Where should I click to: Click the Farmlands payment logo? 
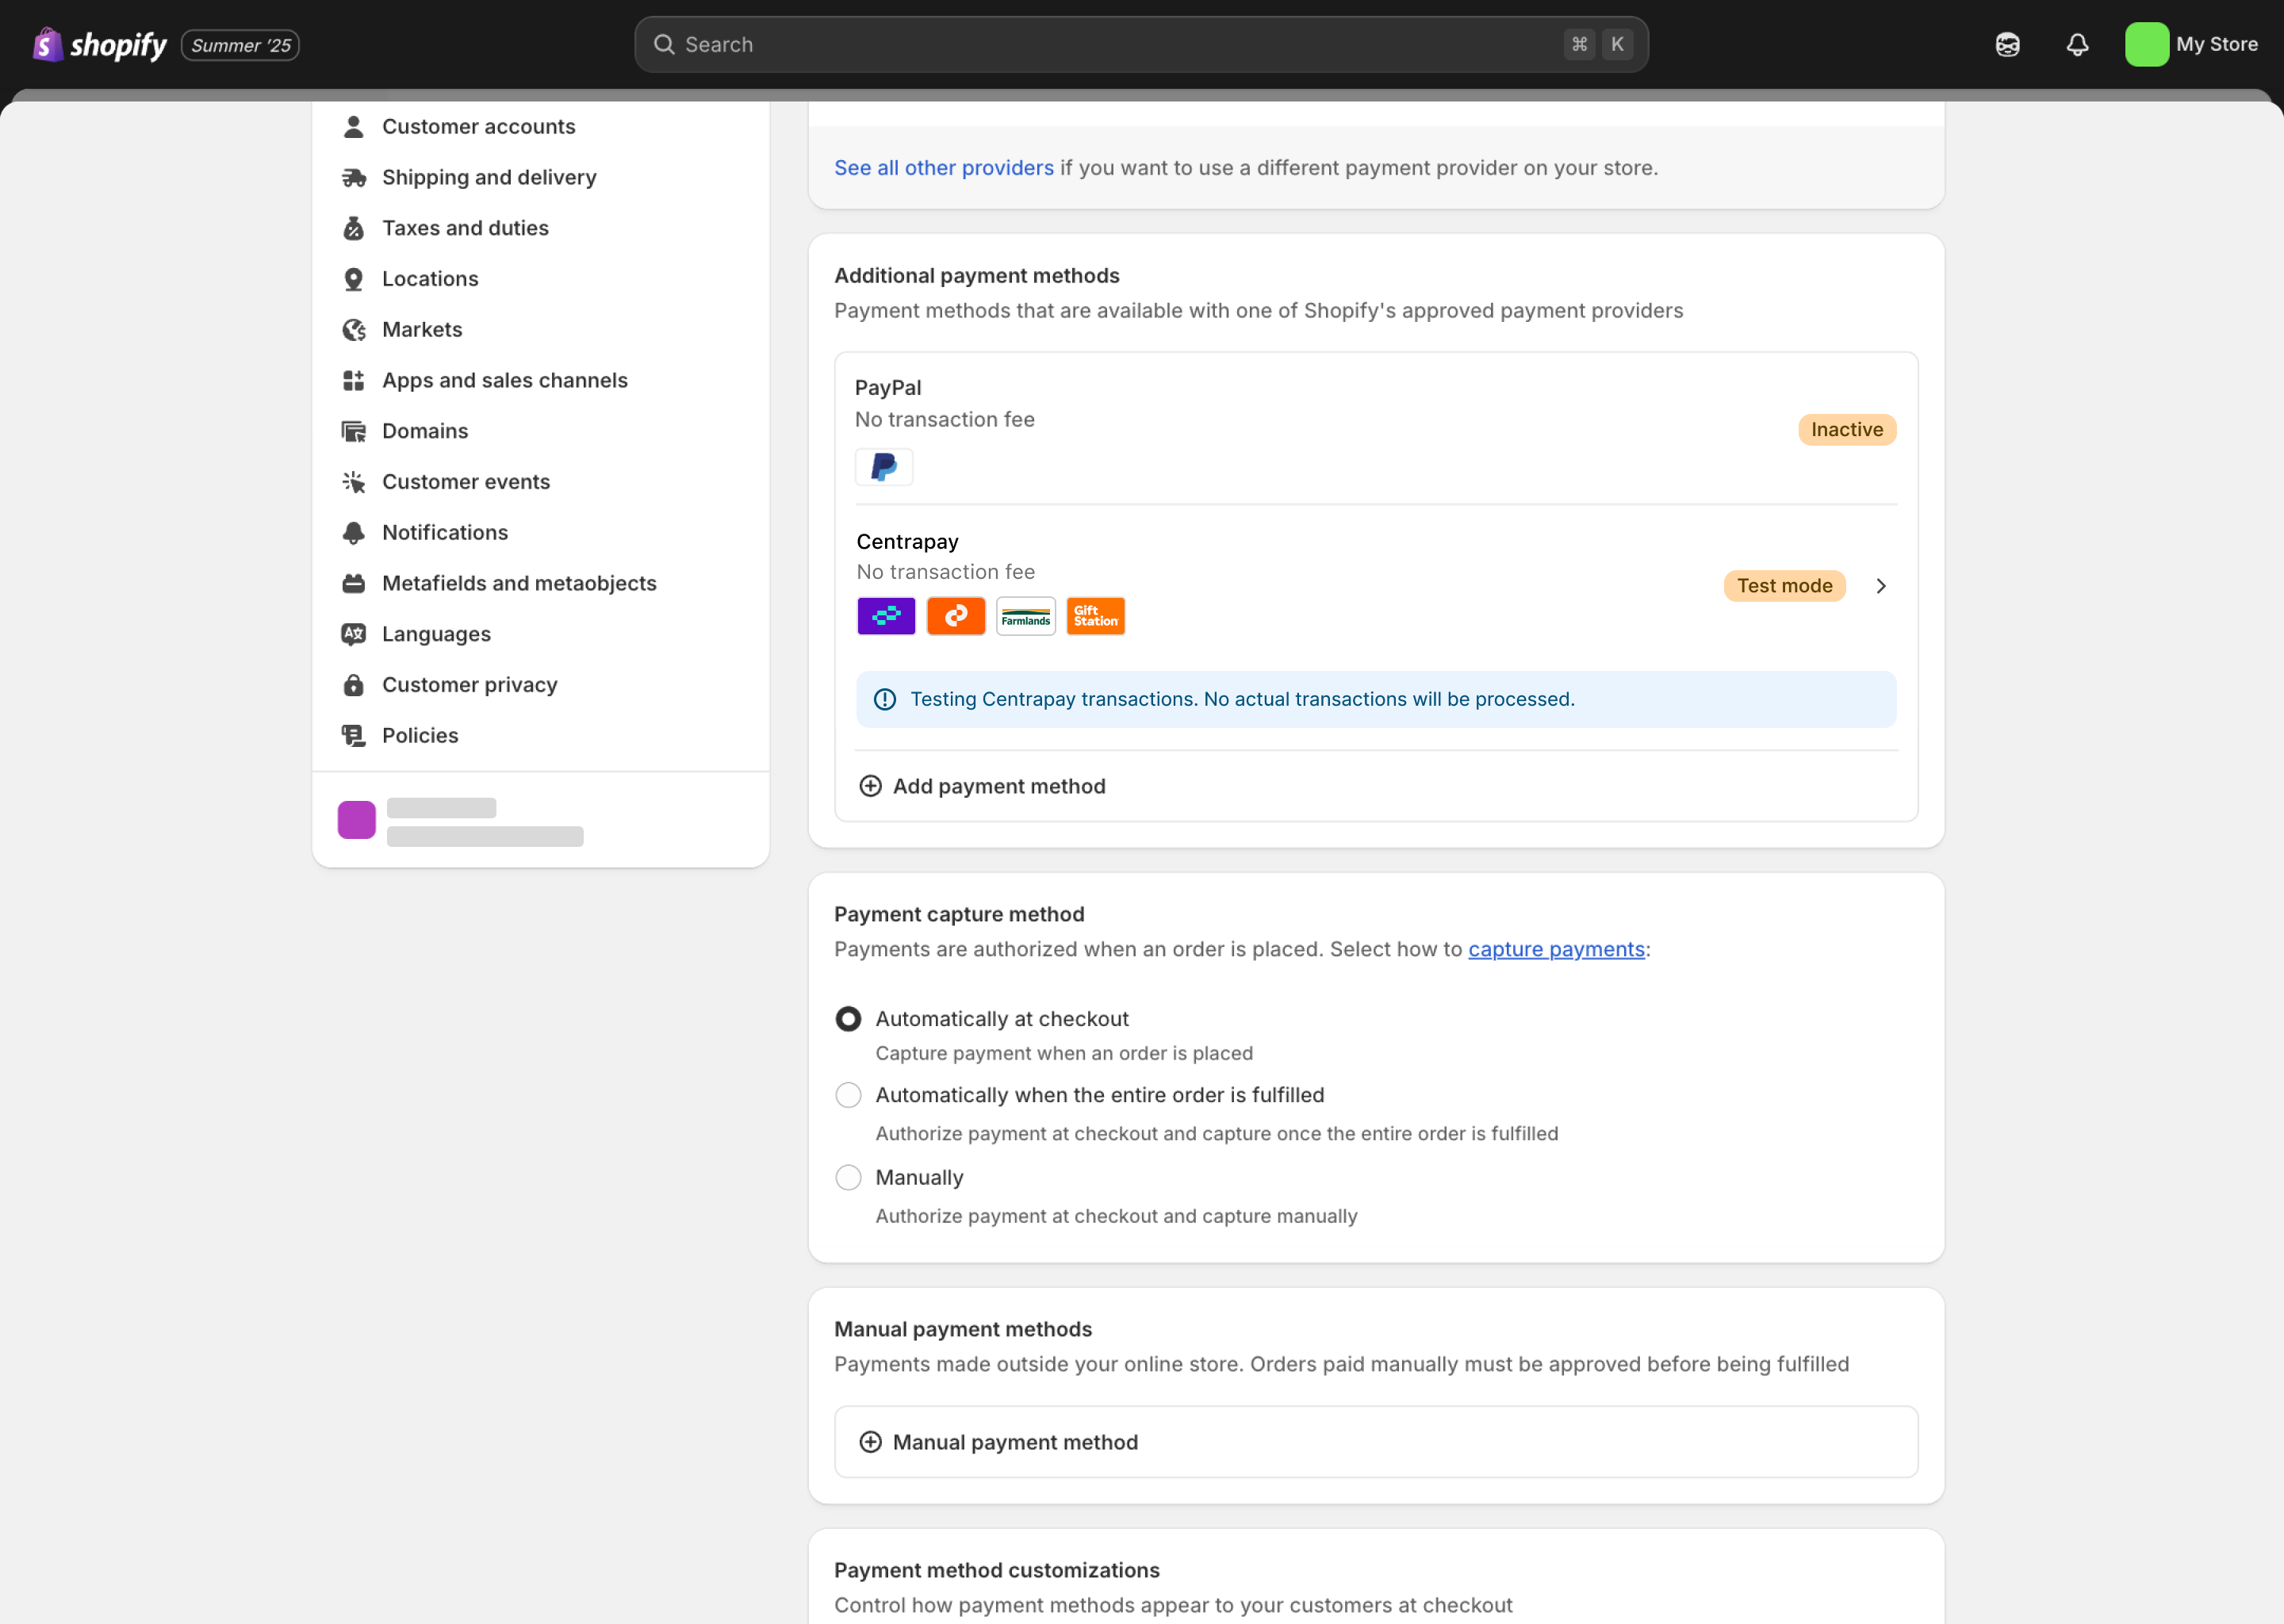(x=1025, y=616)
